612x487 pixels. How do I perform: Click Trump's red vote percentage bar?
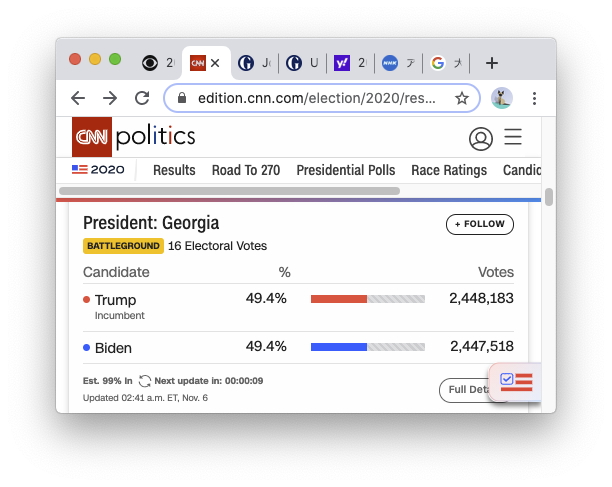pyautogui.click(x=339, y=299)
